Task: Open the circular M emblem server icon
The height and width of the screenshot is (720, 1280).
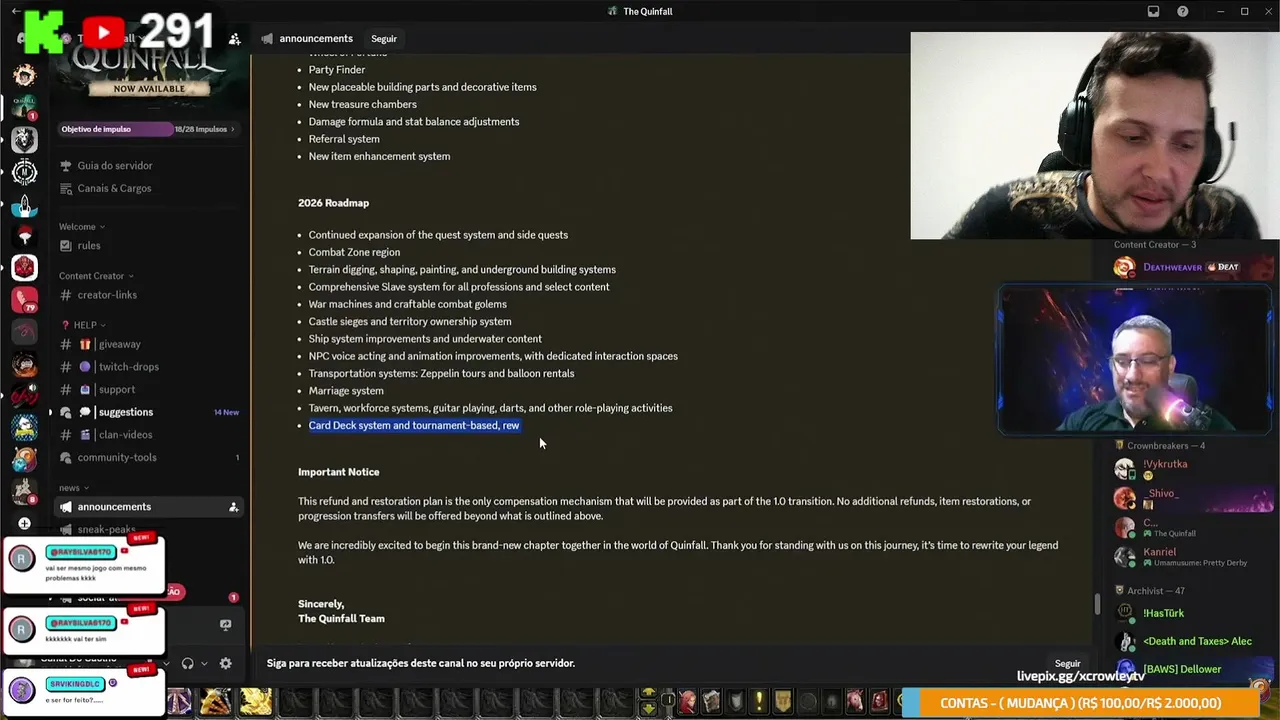Action: click(24, 172)
